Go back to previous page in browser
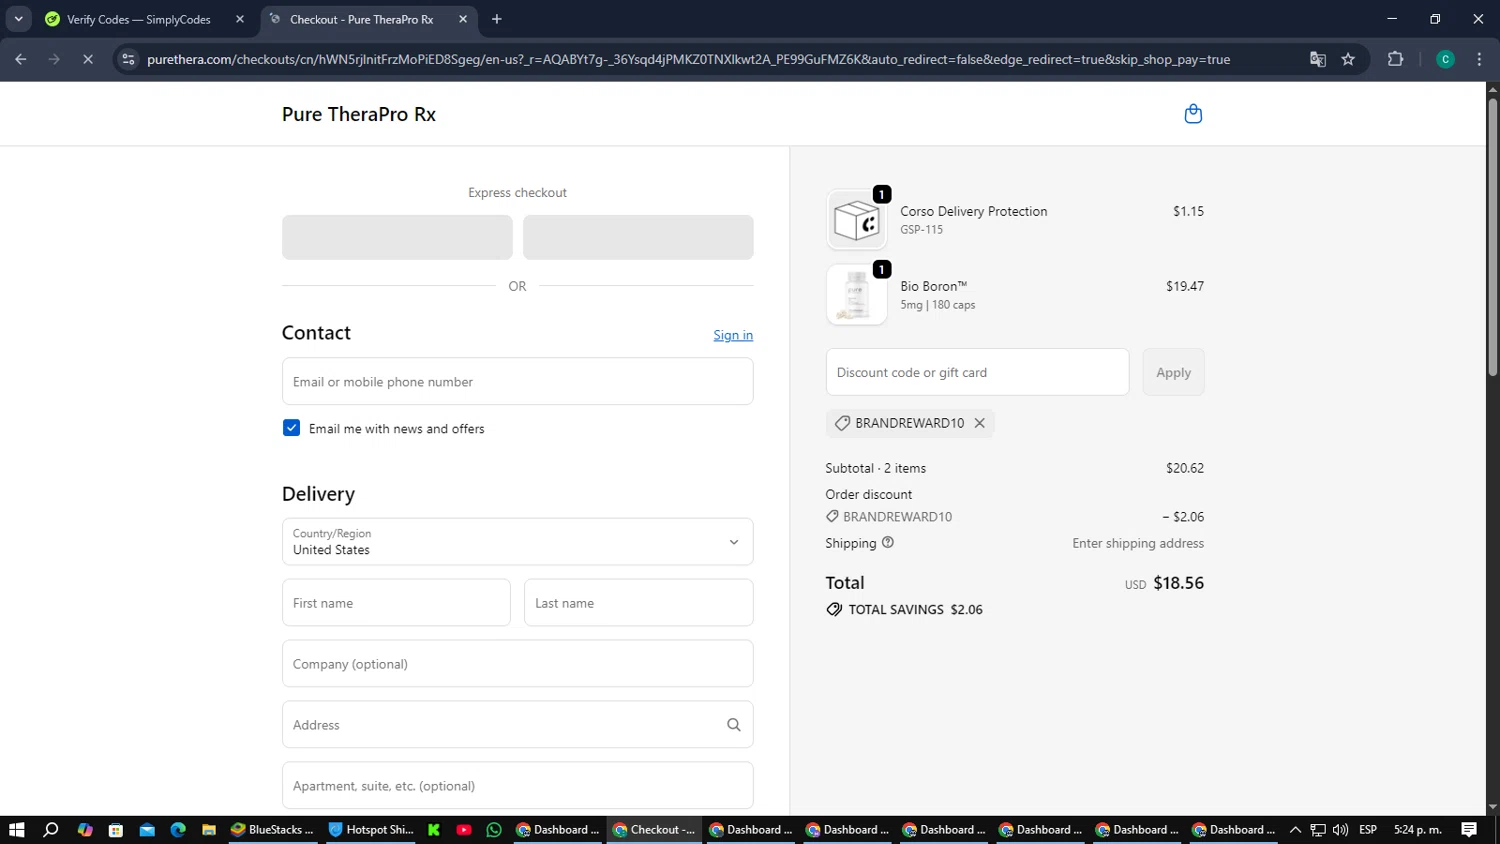This screenshot has width=1500, height=844. [21, 59]
